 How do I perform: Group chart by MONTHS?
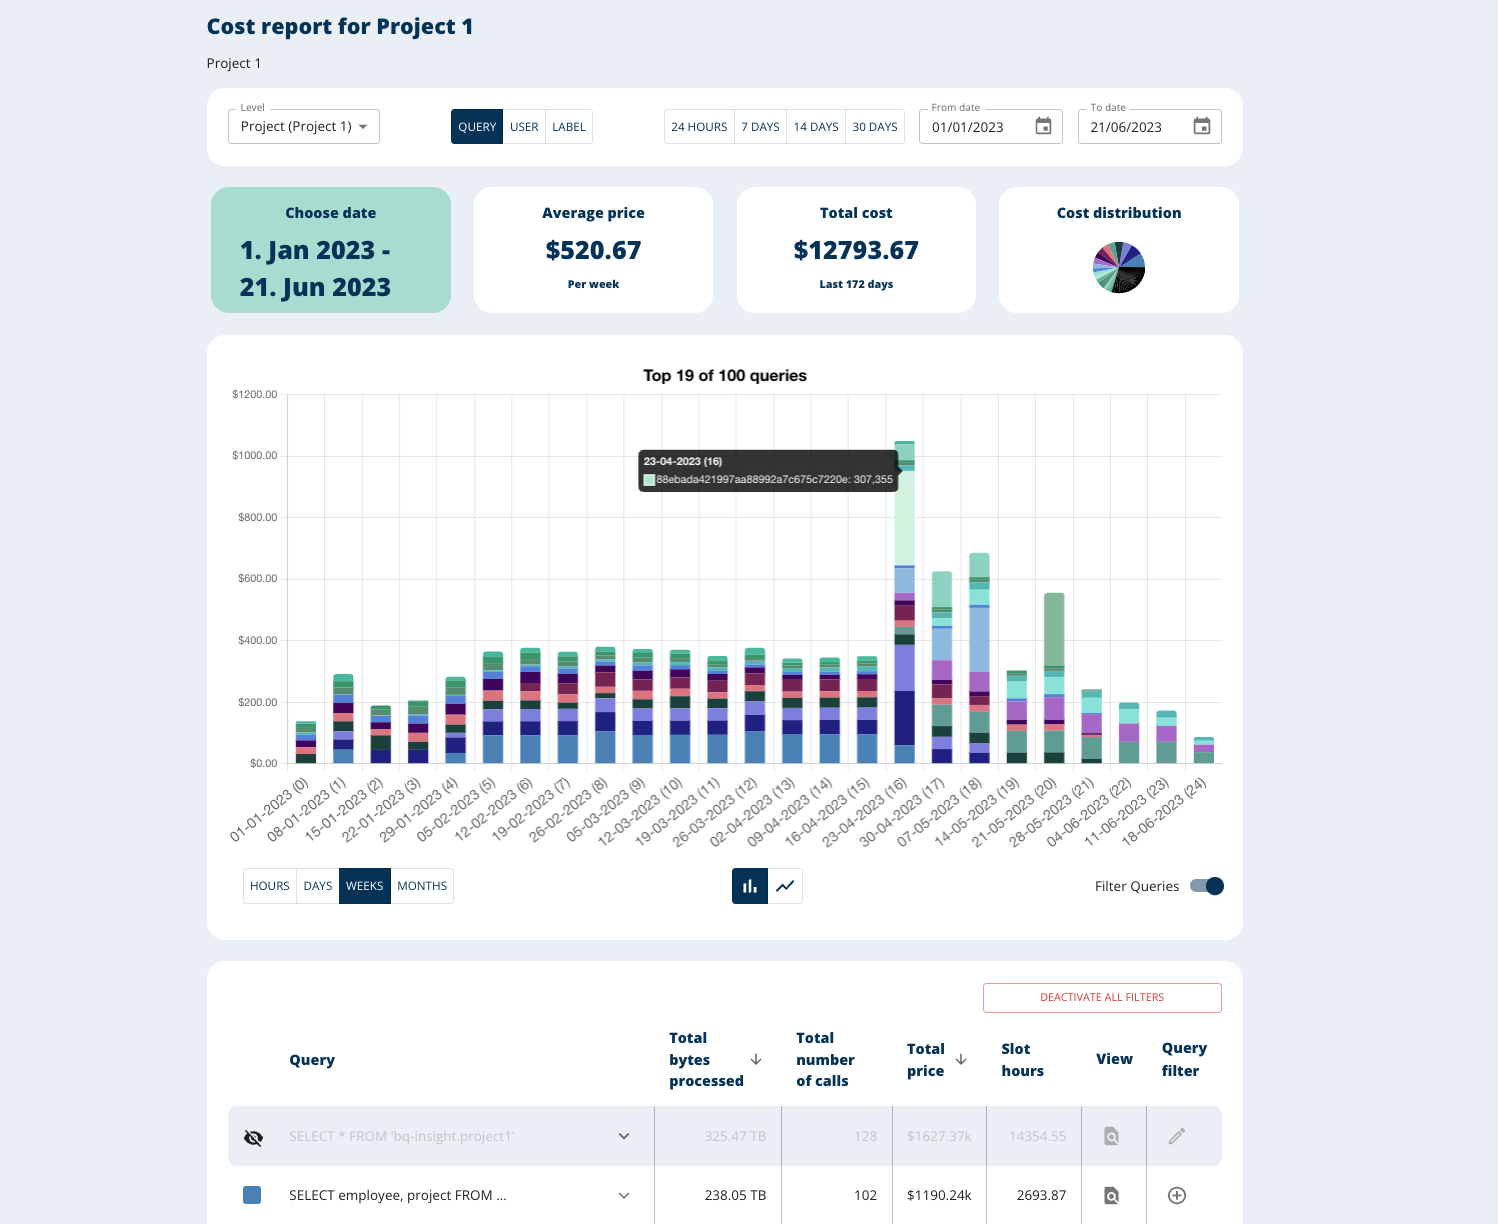422,886
